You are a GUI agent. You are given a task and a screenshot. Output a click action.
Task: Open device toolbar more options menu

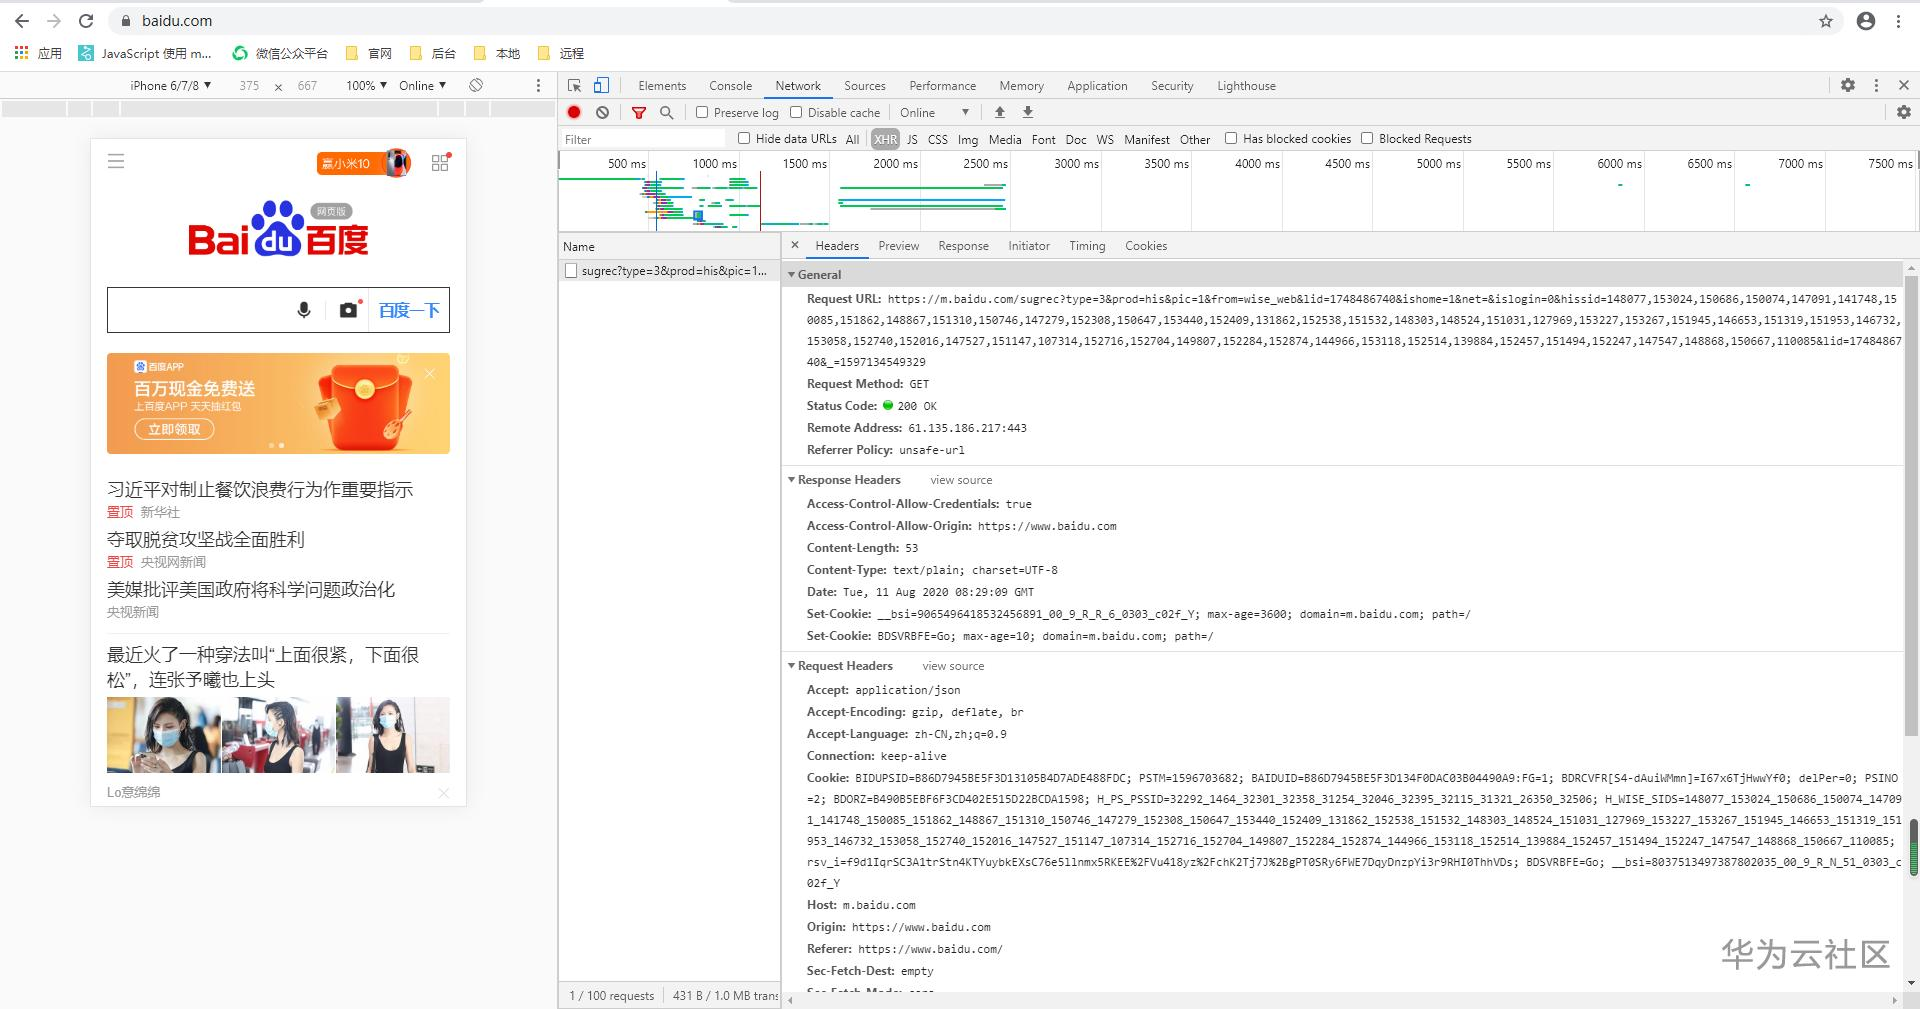click(x=538, y=86)
